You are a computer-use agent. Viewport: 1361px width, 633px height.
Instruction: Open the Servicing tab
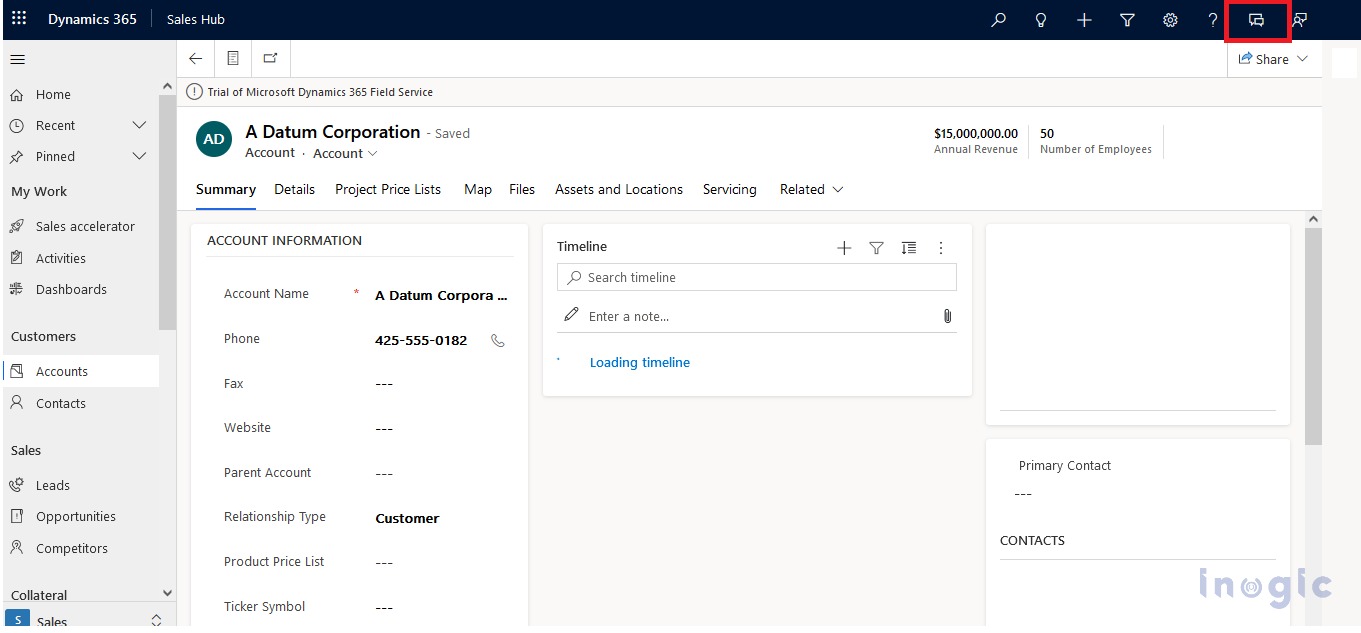[730, 189]
